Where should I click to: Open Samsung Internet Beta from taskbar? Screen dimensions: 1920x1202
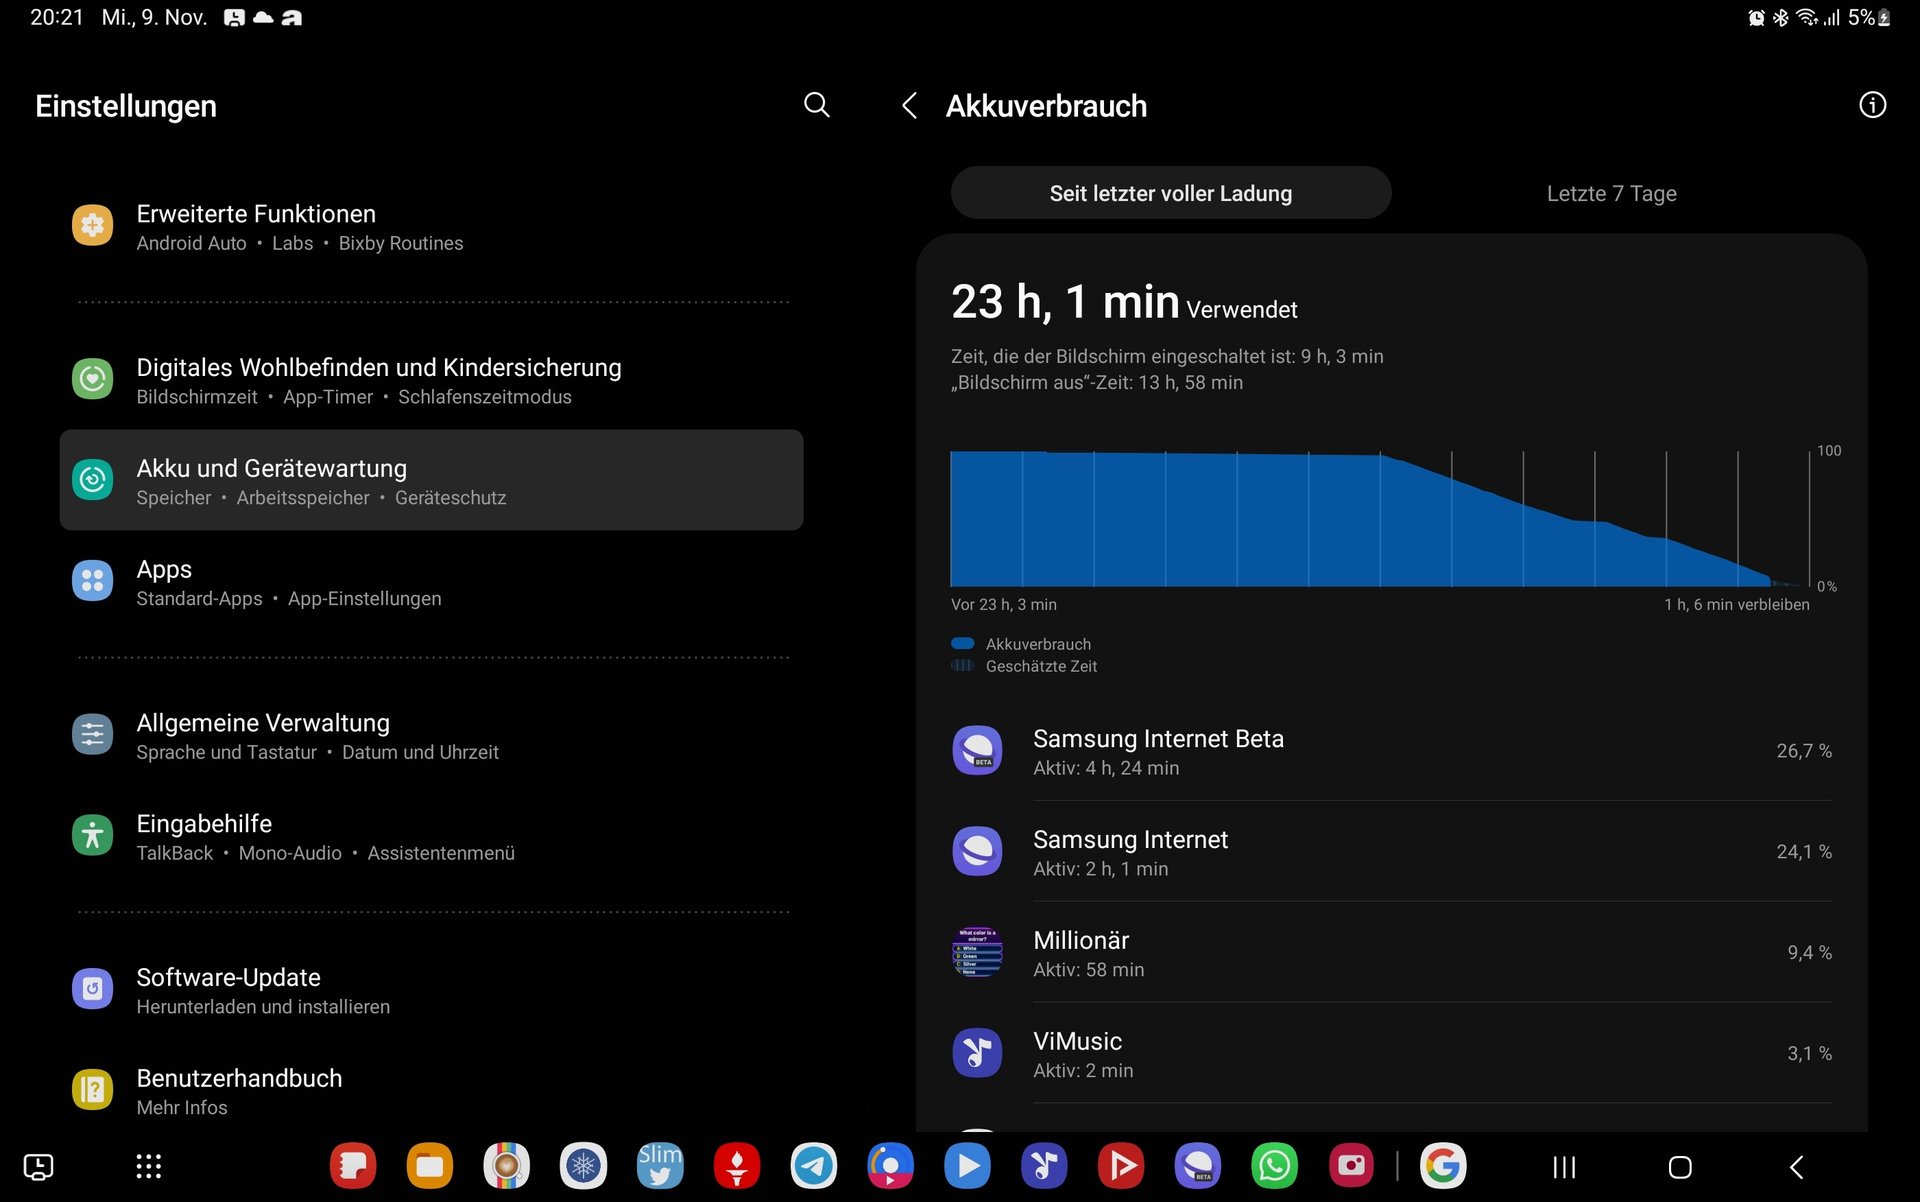[x=1197, y=1166]
